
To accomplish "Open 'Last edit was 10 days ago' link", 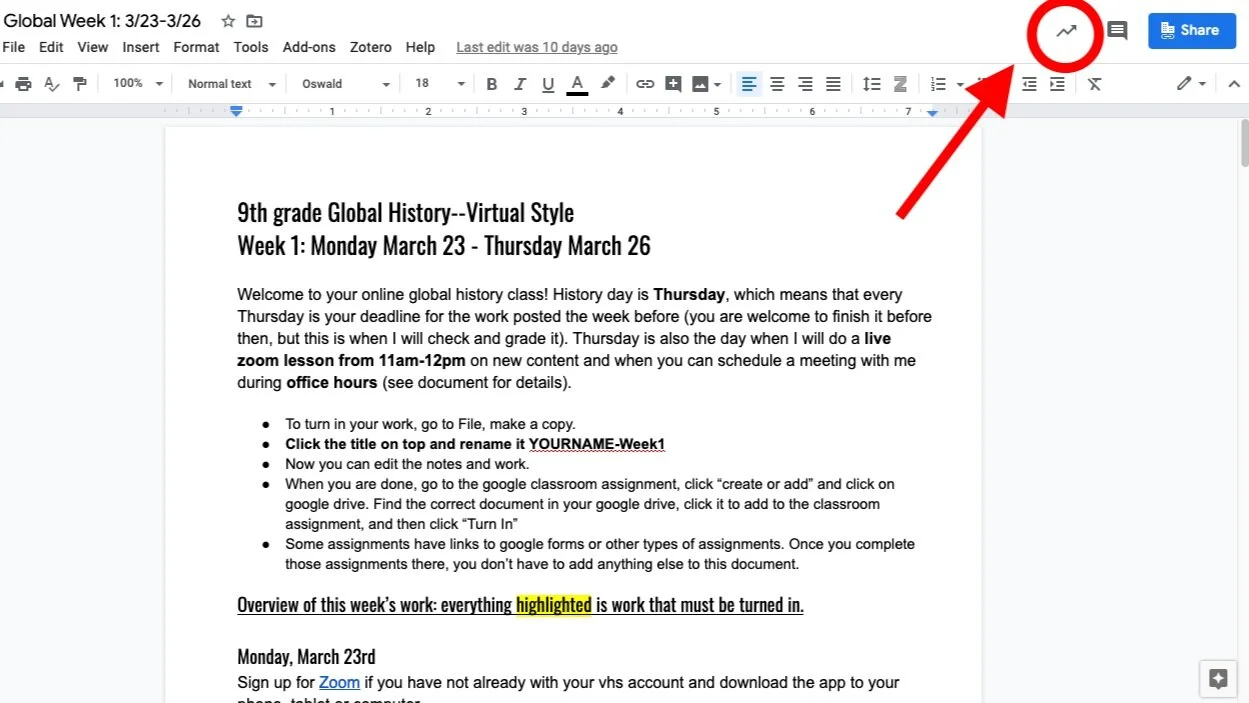I will tap(537, 47).
